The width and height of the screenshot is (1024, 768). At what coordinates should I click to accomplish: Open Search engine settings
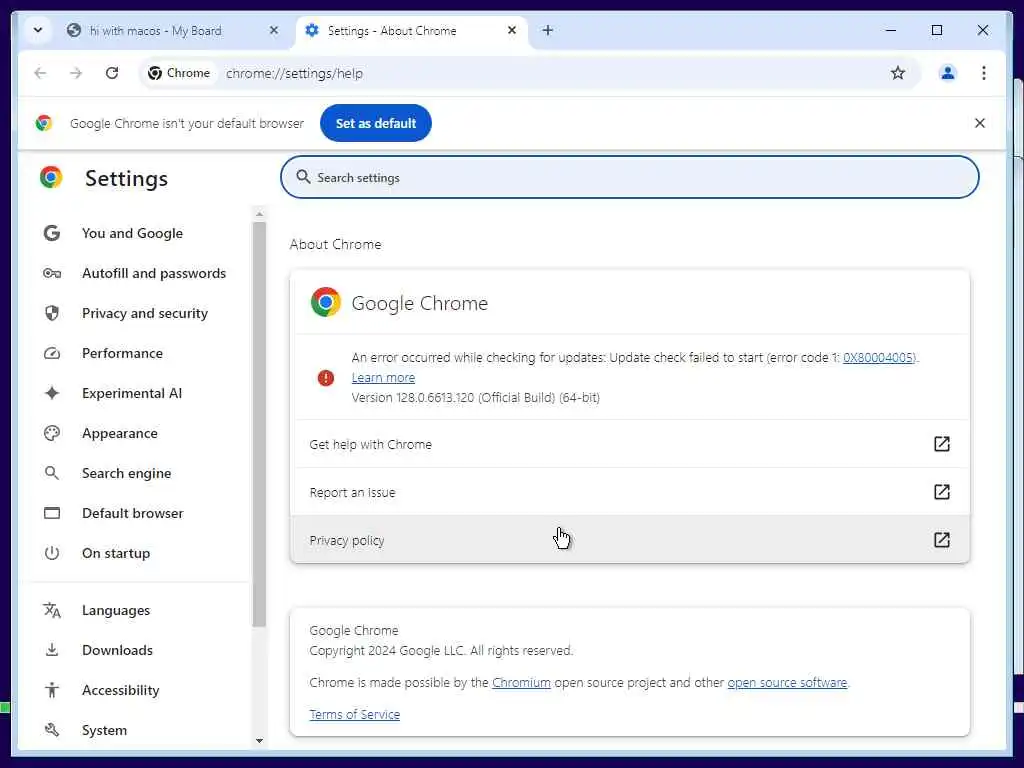[126, 473]
